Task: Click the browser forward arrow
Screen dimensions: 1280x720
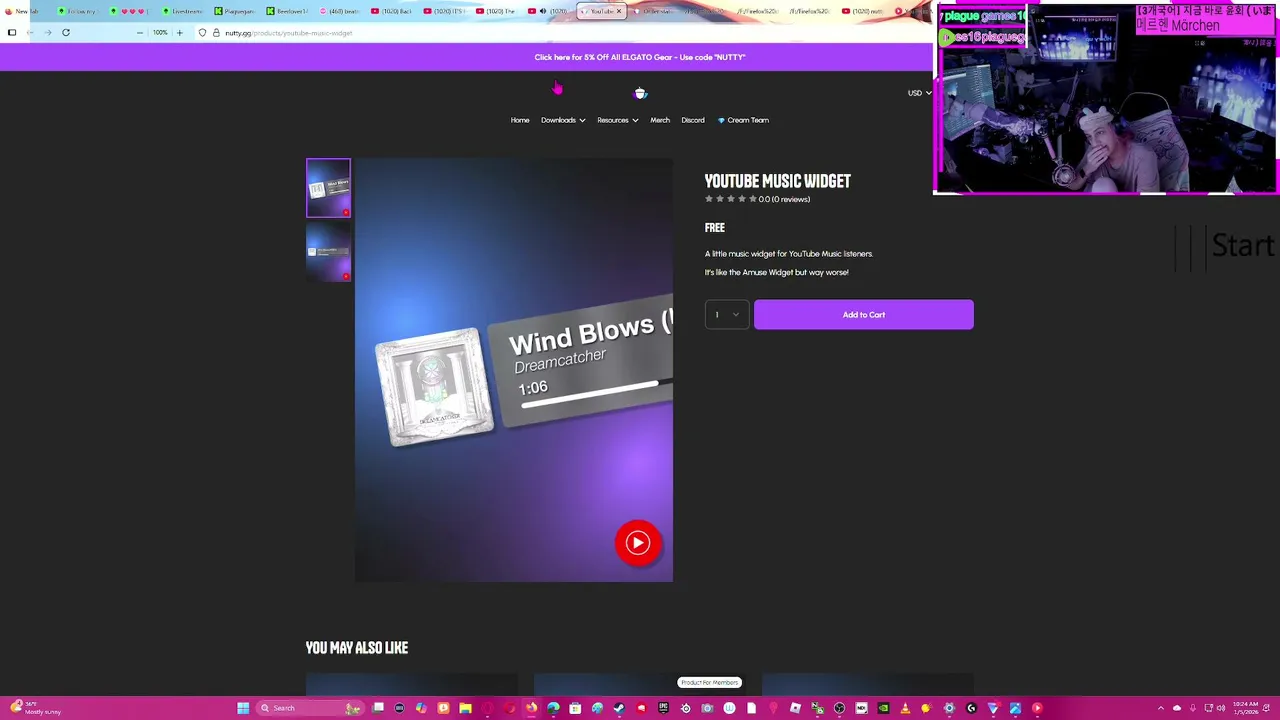Action: pos(47,32)
